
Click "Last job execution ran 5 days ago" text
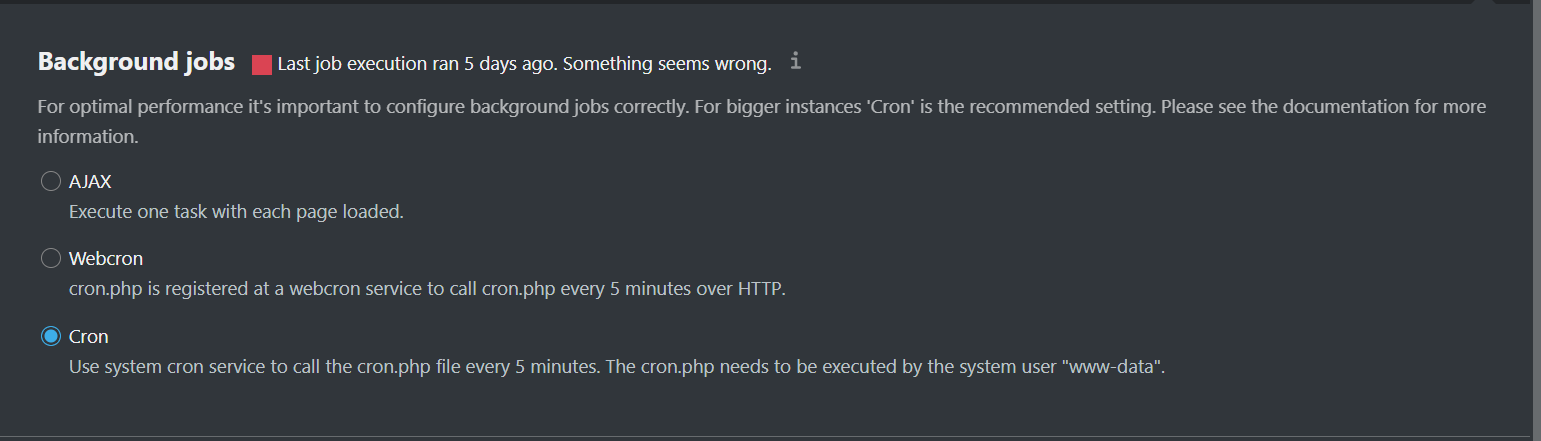(416, 64)
